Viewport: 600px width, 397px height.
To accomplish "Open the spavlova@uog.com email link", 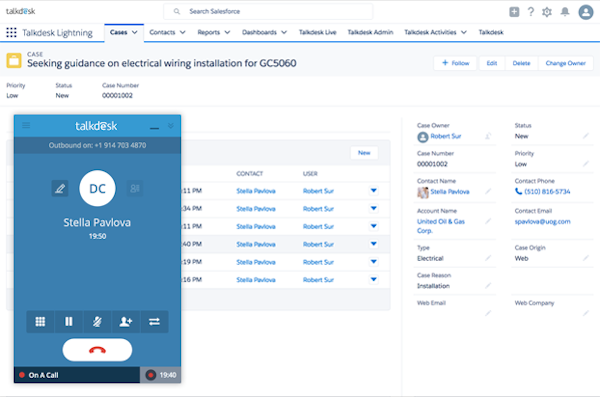I will click(542, 222).
